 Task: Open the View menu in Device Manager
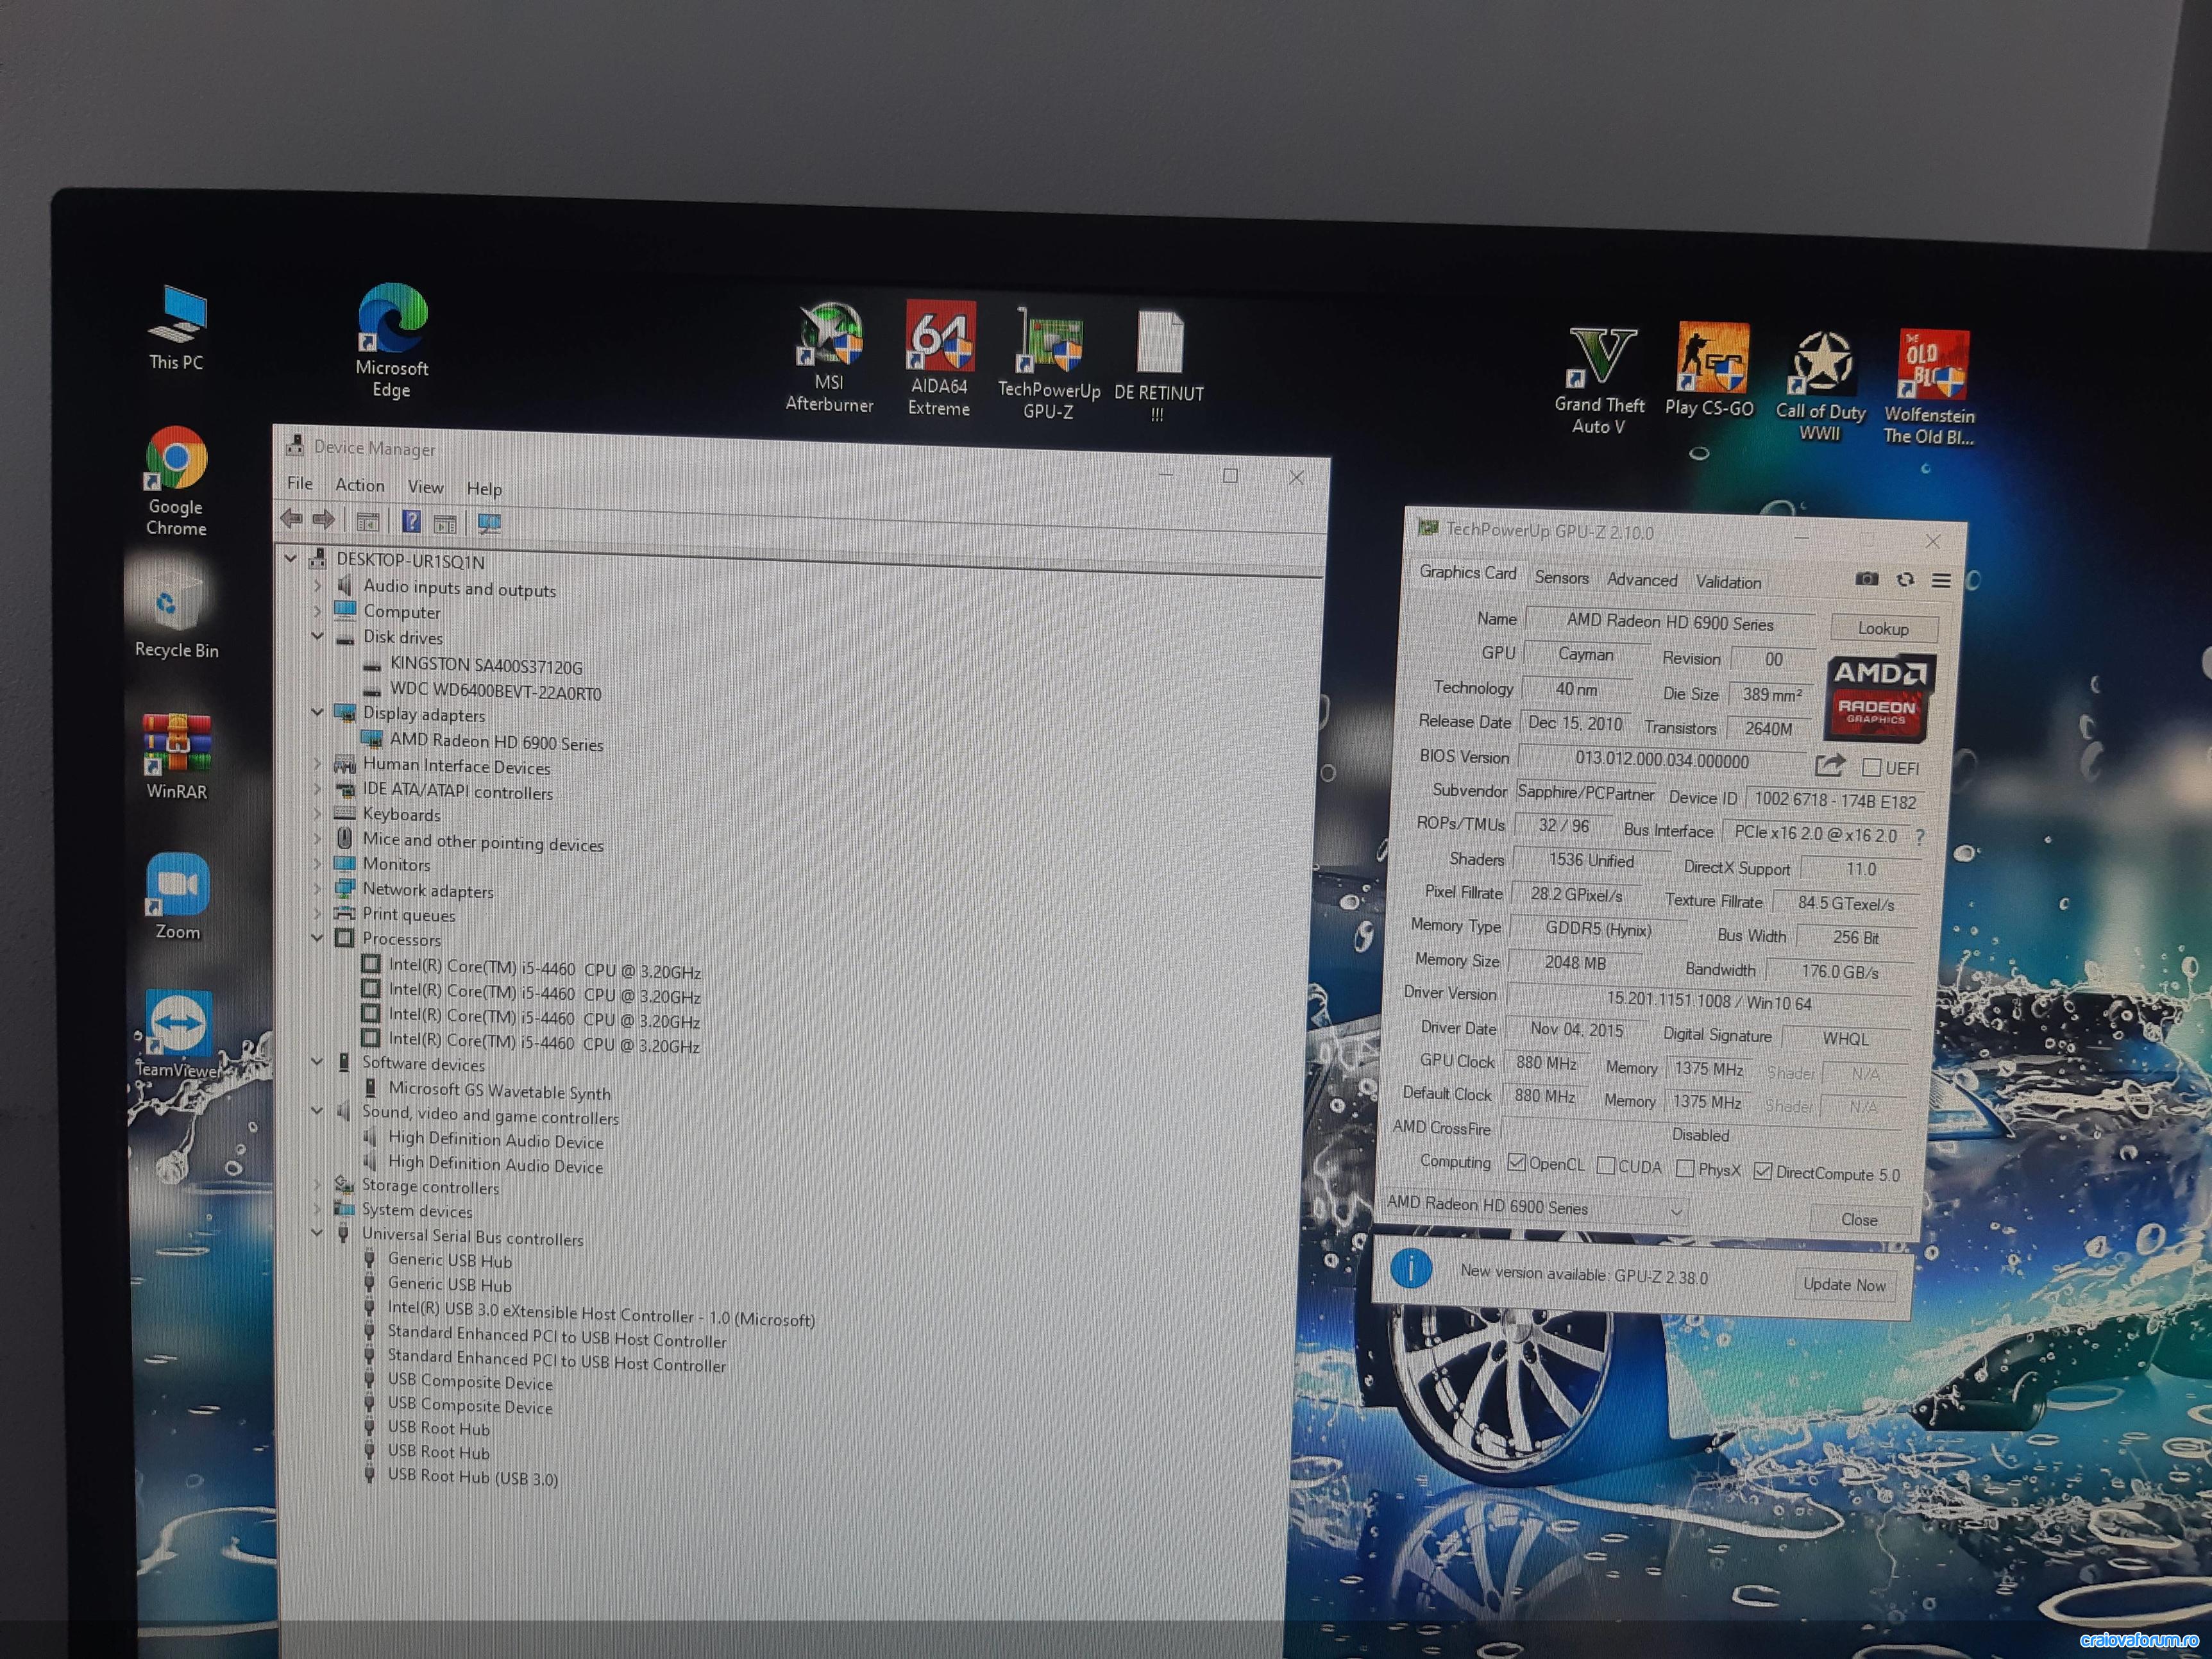[425, 487]
